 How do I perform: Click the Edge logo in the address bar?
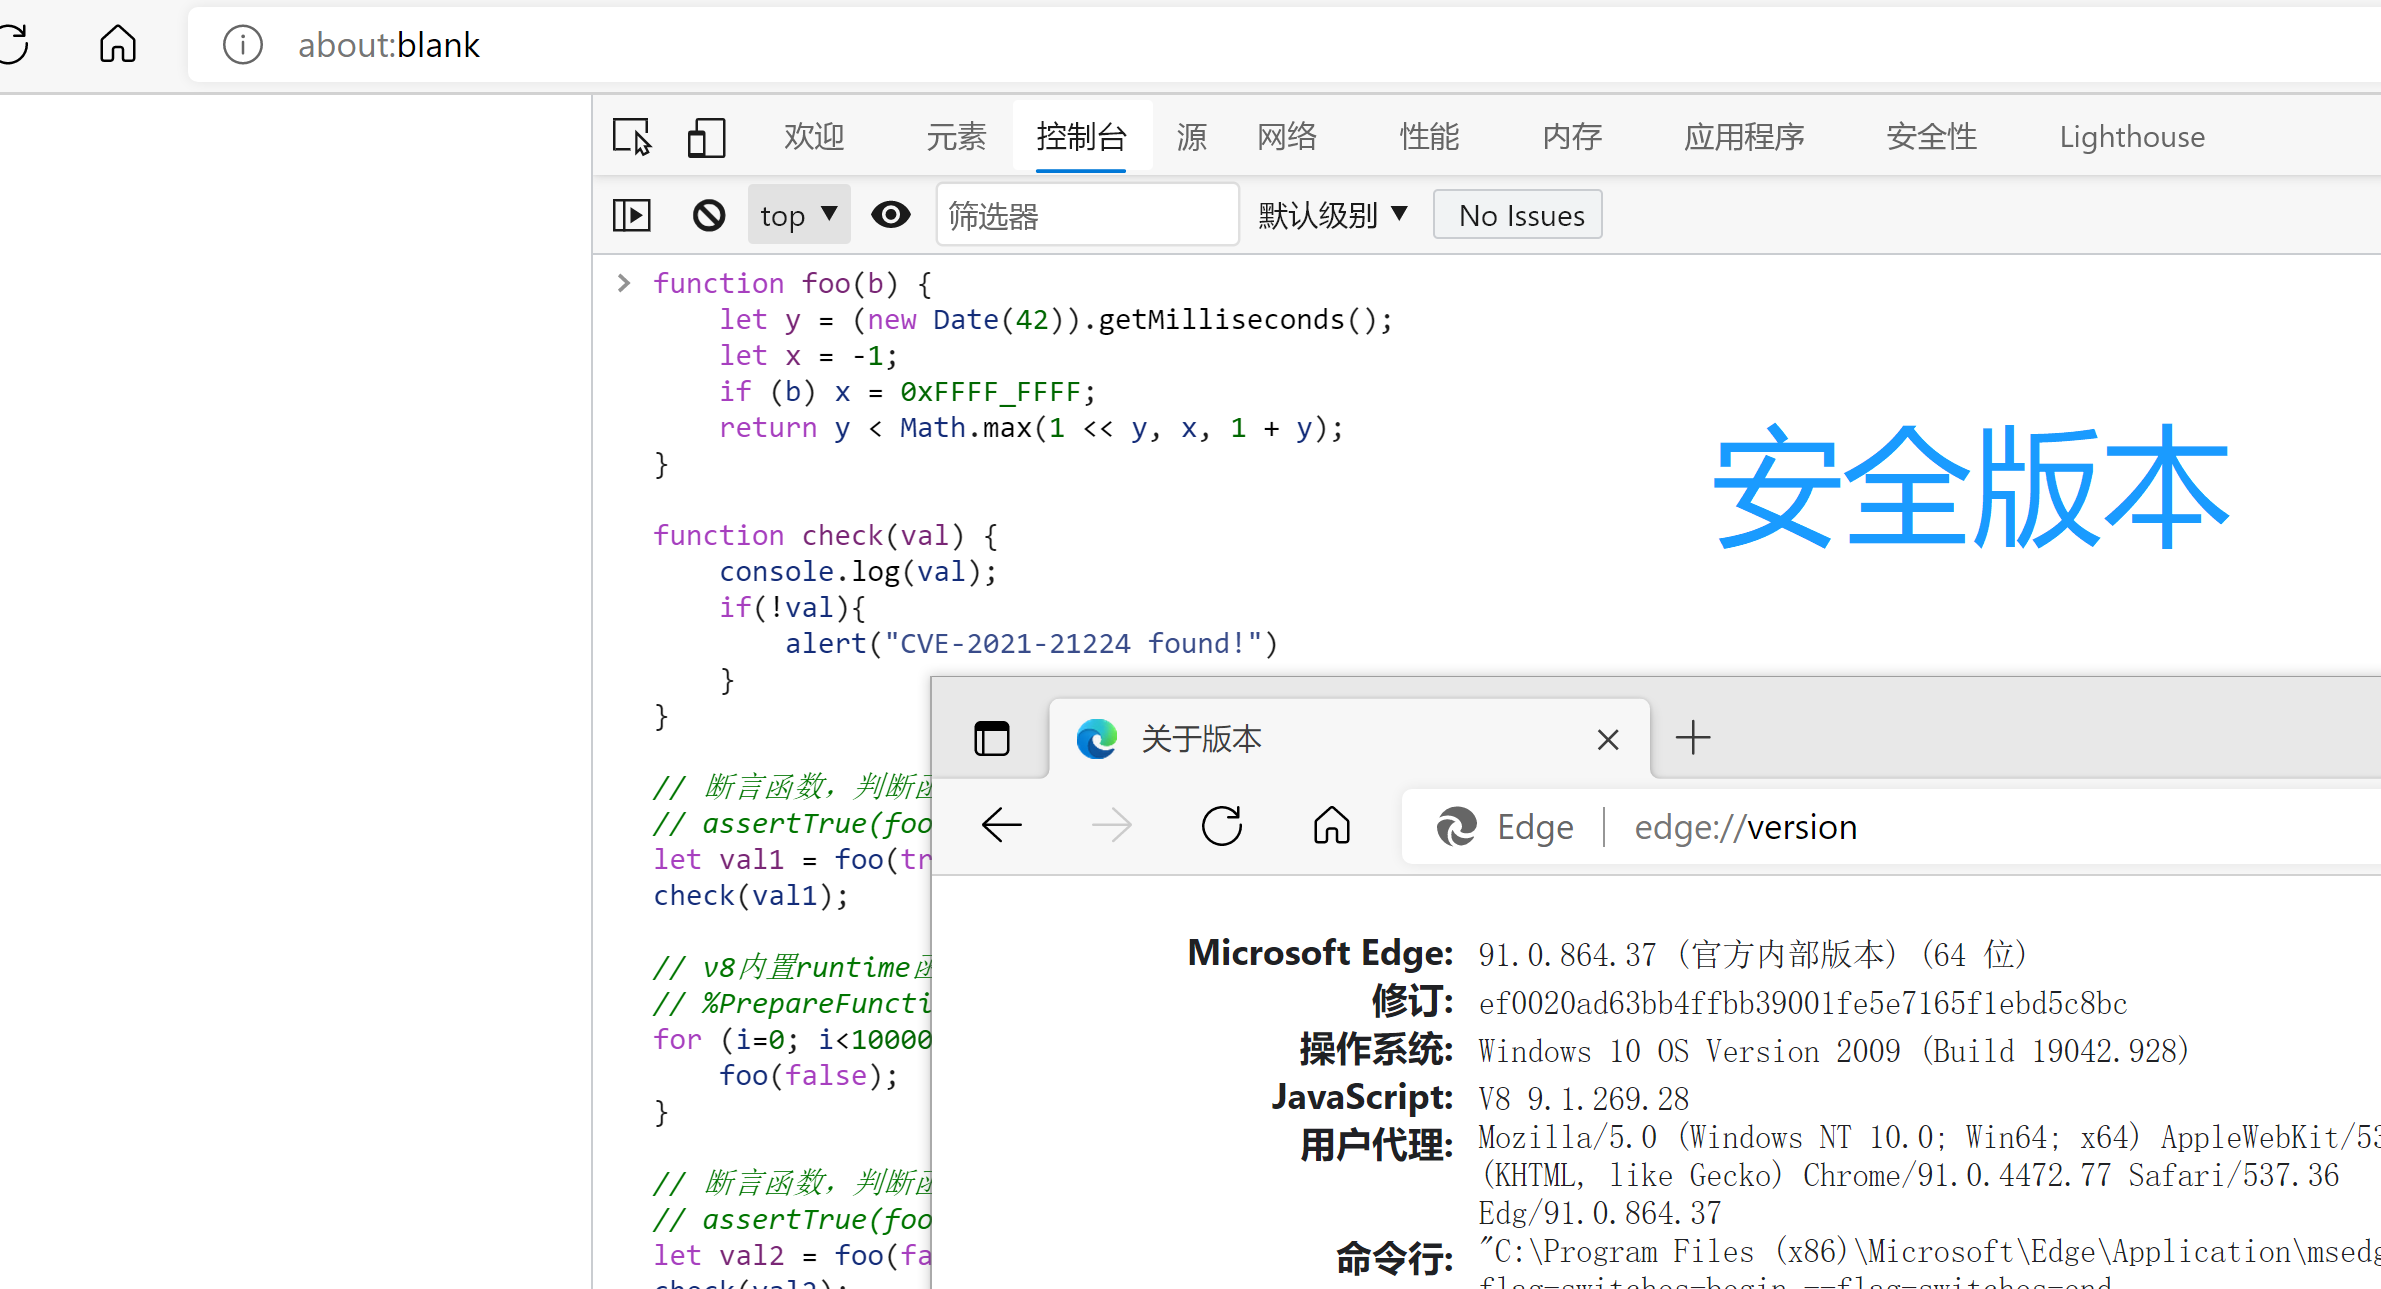pos(1456,827)
